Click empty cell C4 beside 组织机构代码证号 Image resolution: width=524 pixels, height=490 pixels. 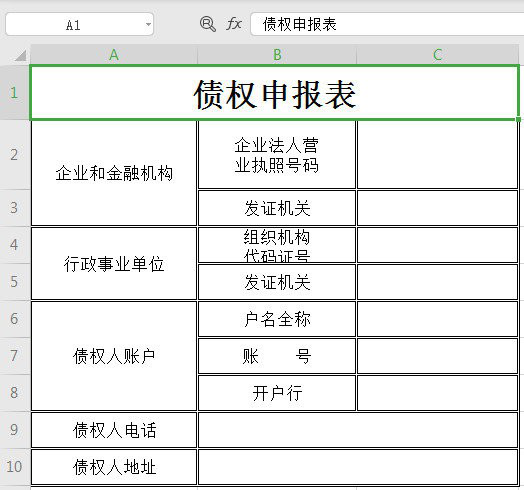tap(437, 245)
